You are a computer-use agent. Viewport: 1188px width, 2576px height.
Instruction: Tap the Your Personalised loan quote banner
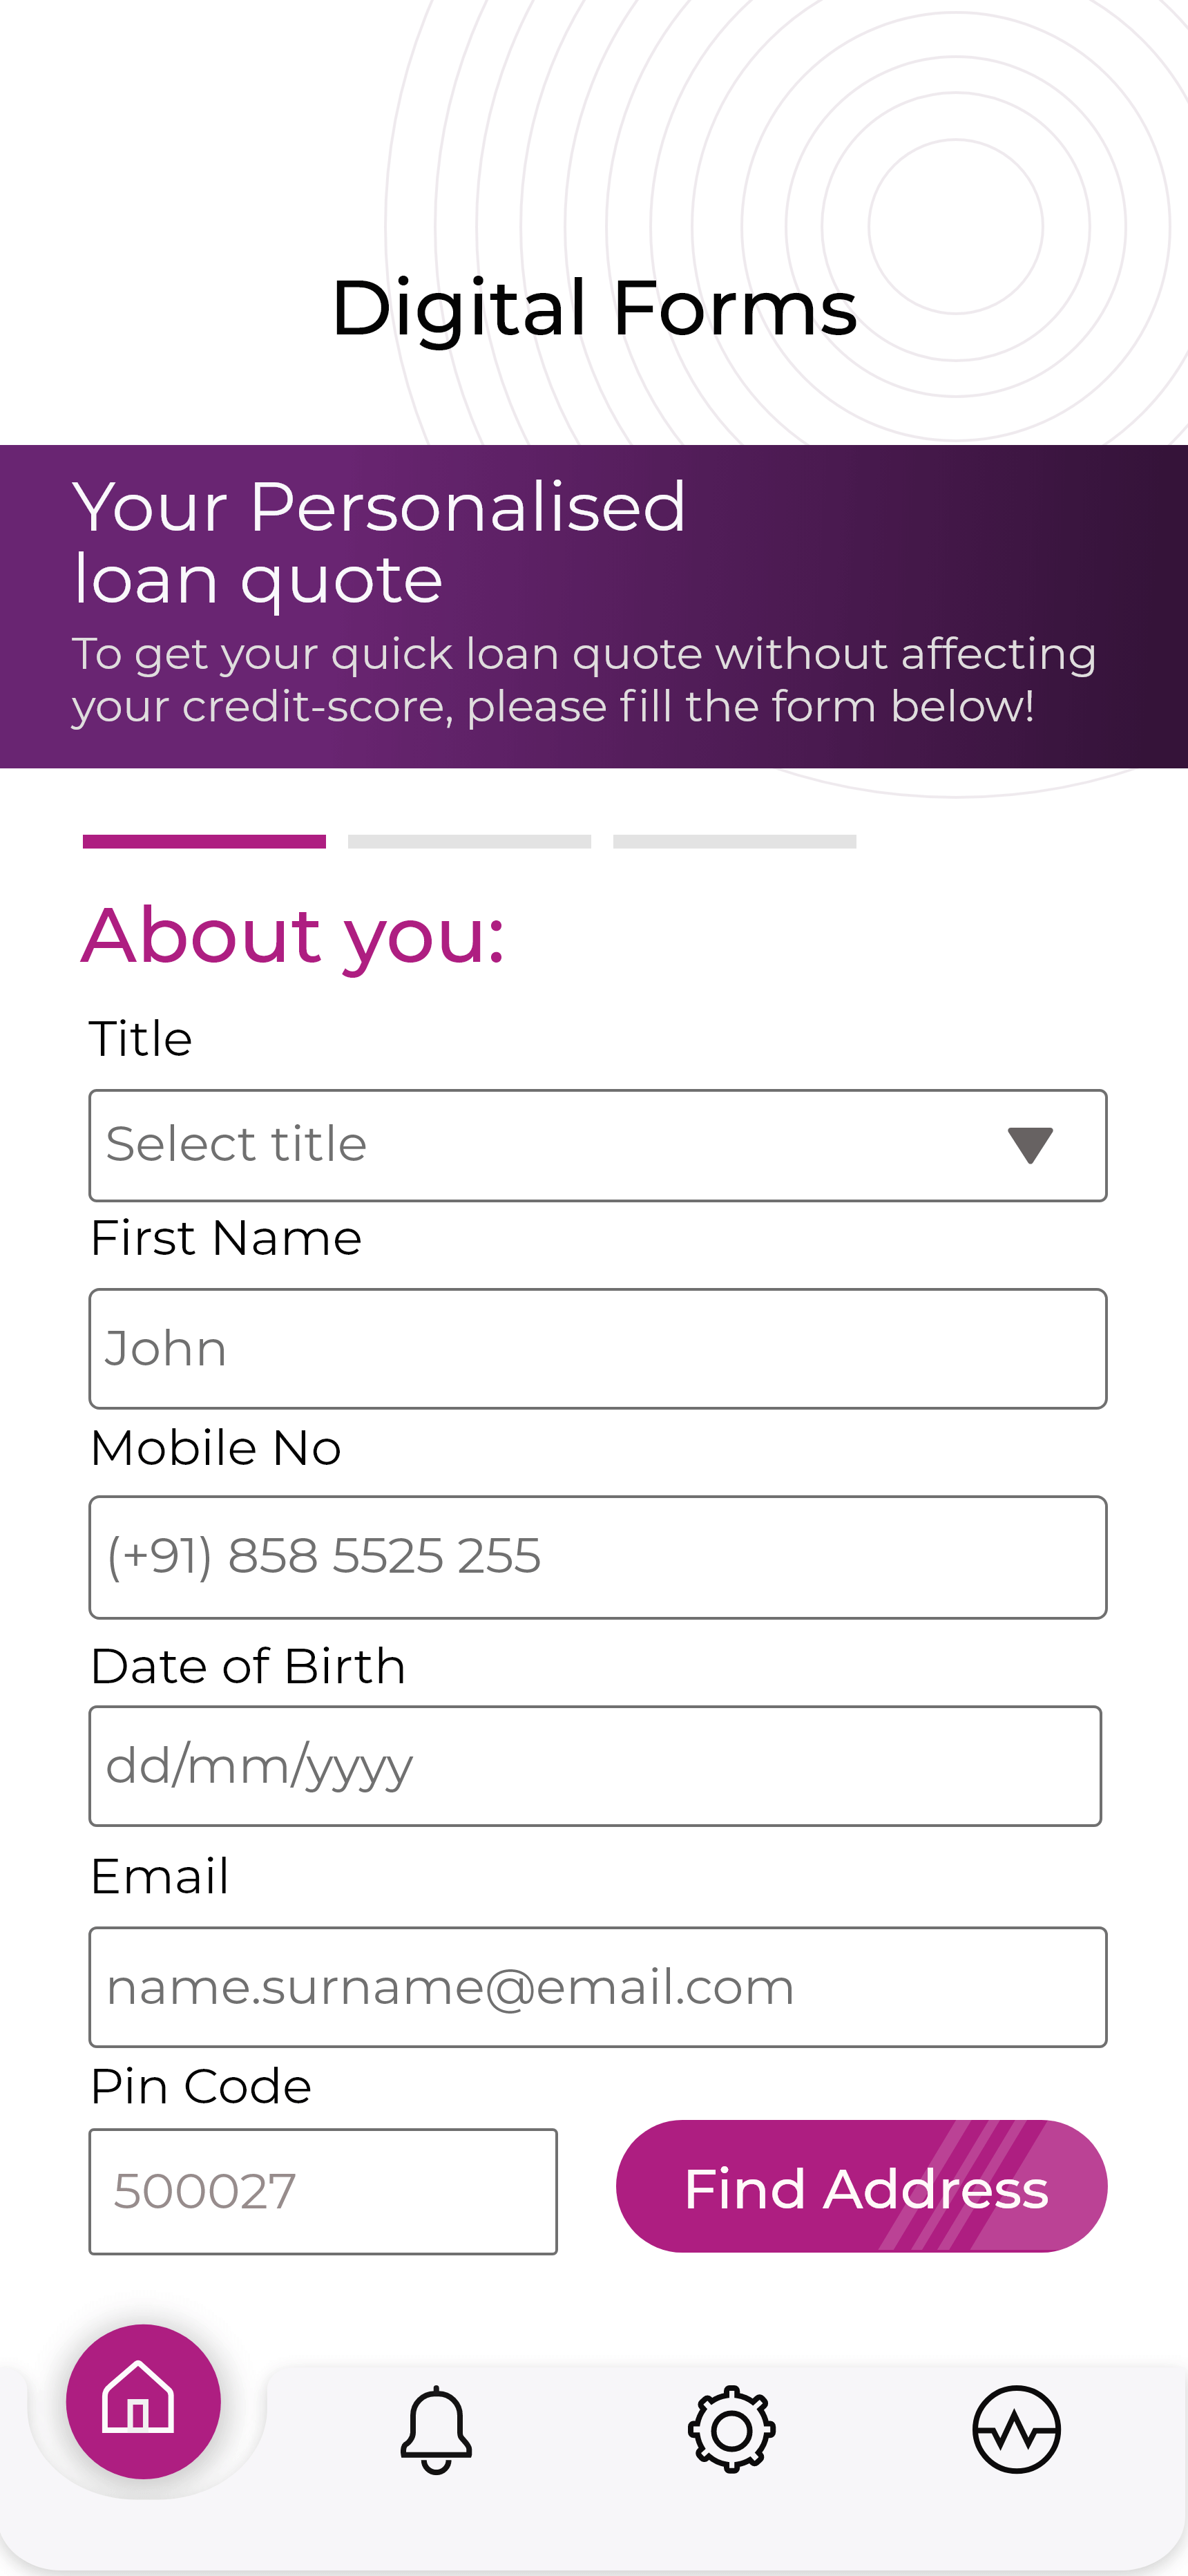point(594,606)
